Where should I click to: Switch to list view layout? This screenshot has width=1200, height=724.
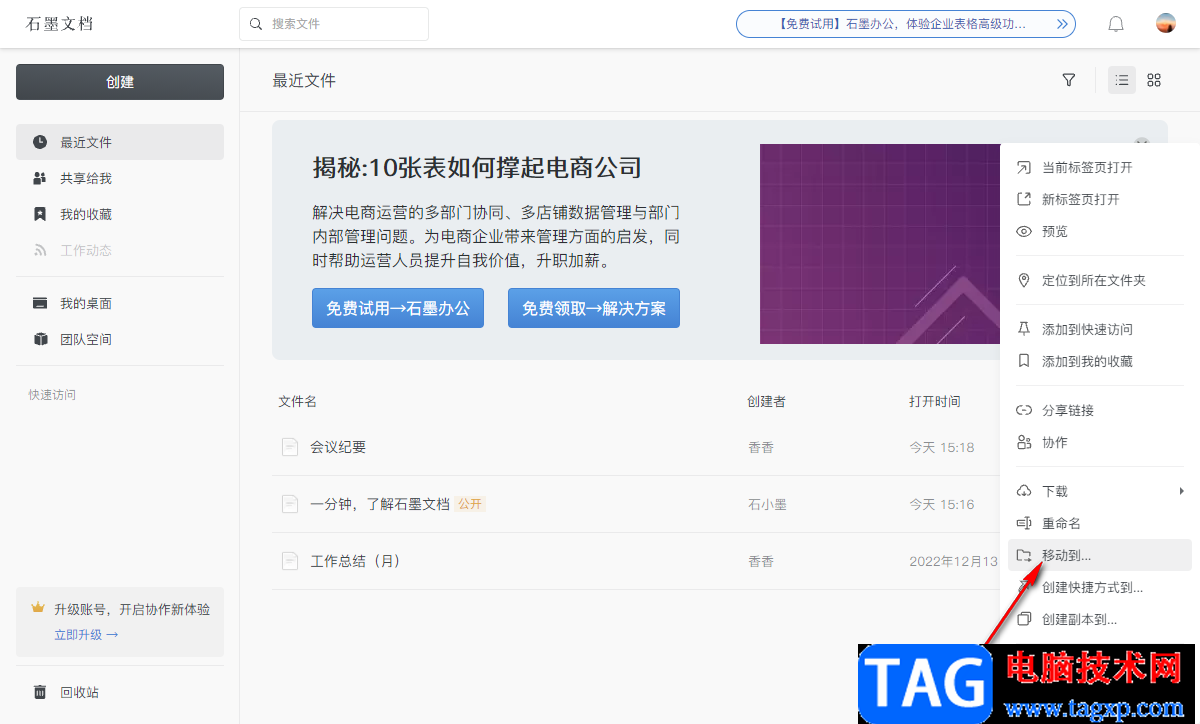click(1122, 80)
